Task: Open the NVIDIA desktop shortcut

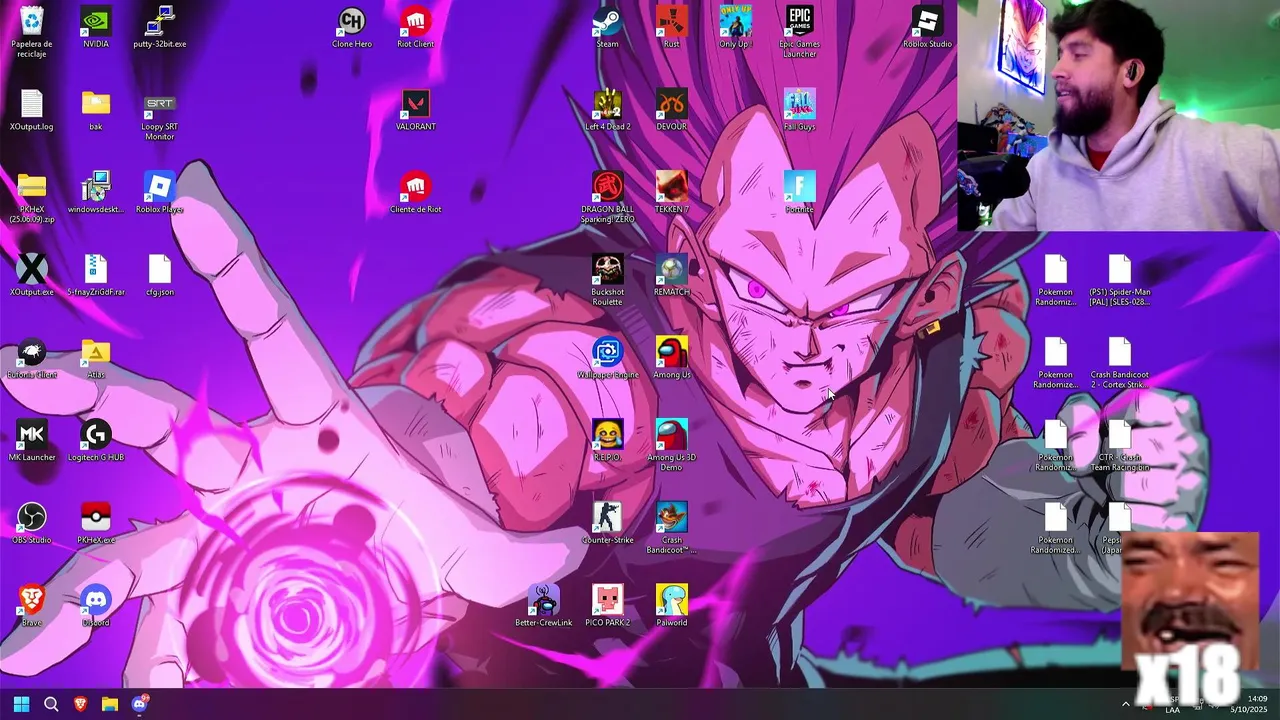Action: point(96,27)
